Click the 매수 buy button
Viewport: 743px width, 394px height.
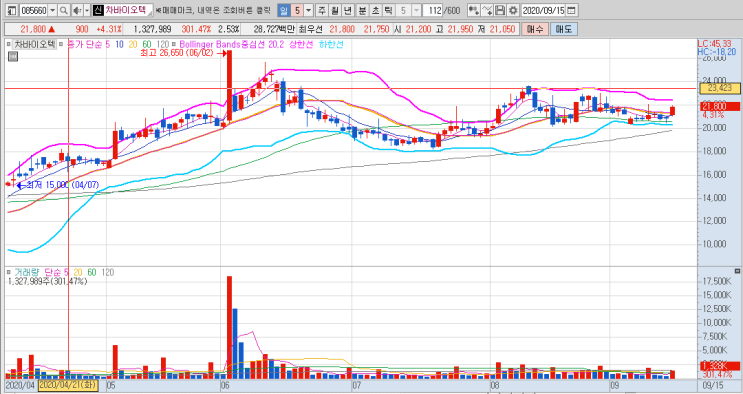[x=535, y=29]
